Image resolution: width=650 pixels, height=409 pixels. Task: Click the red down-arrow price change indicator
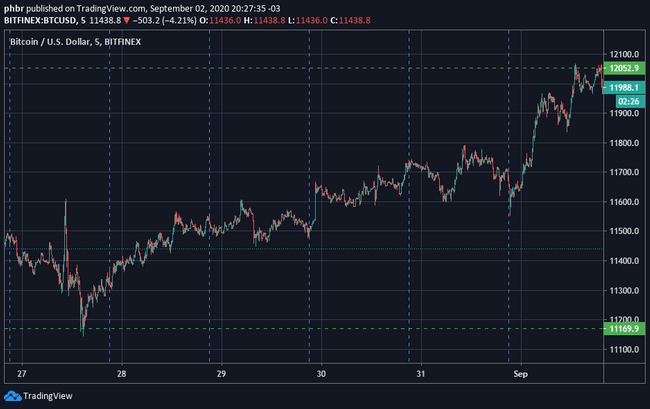[127, 20]
